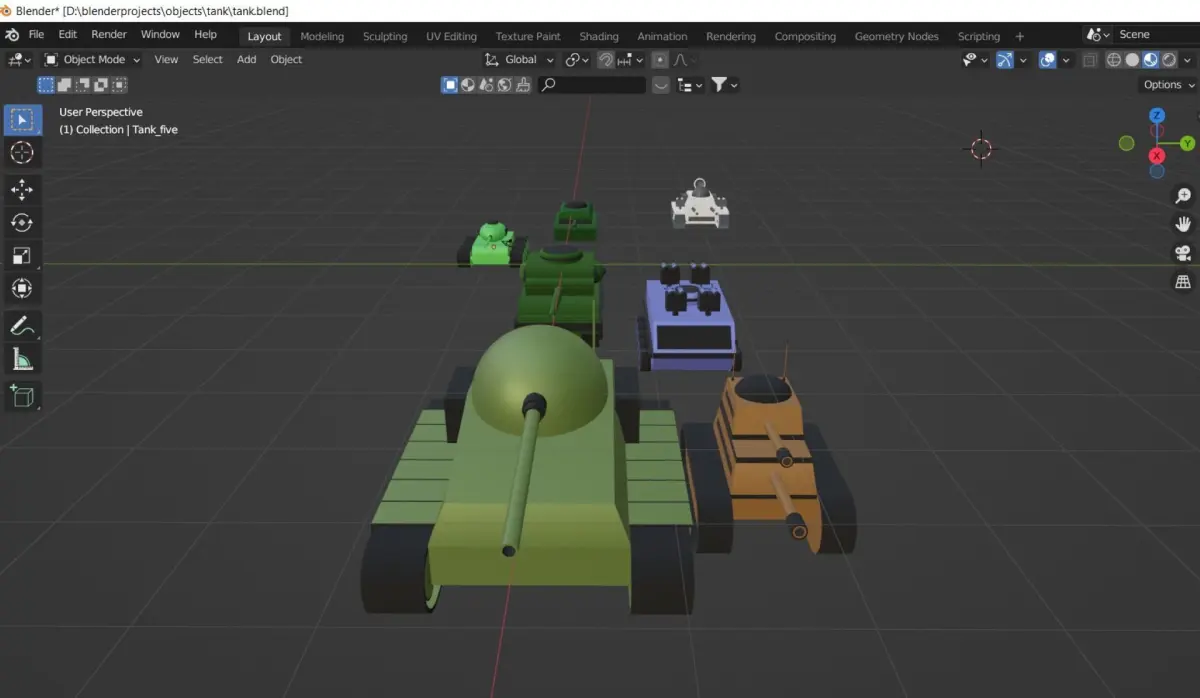Viewport: 1200px width, 698px height.
Task: Click the Zoom magnifier viewport icon
Action: coord(1183,196)
